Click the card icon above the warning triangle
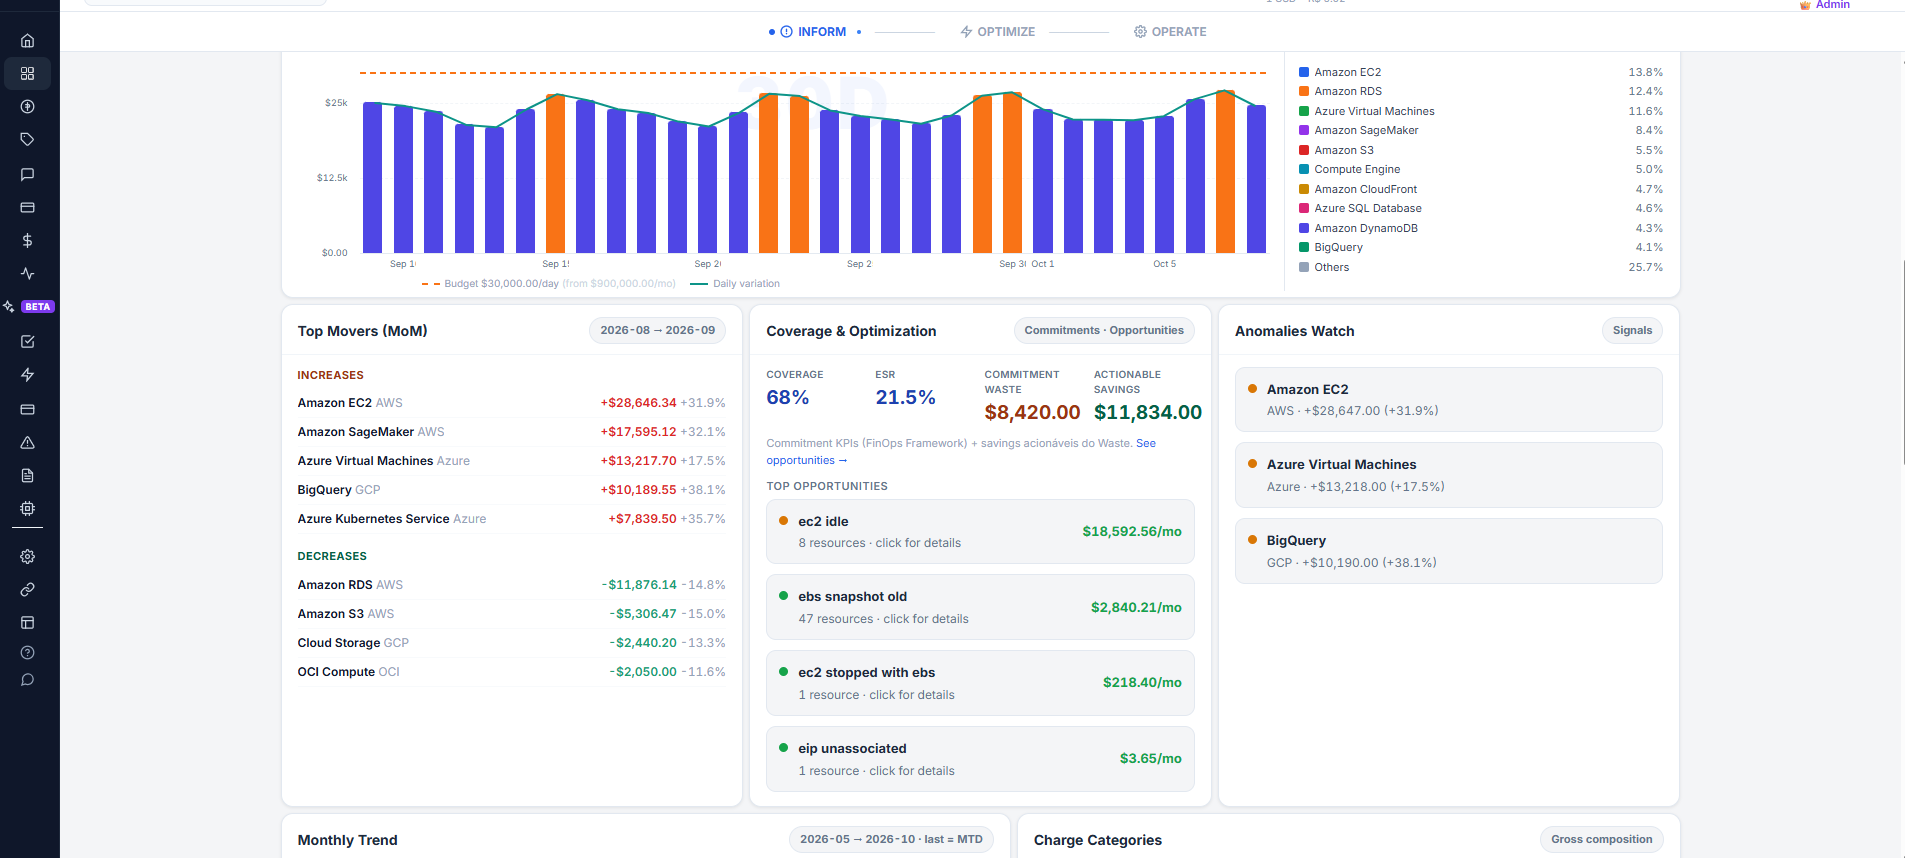Viewport: 1905px width, 858px height. point(27,410)
